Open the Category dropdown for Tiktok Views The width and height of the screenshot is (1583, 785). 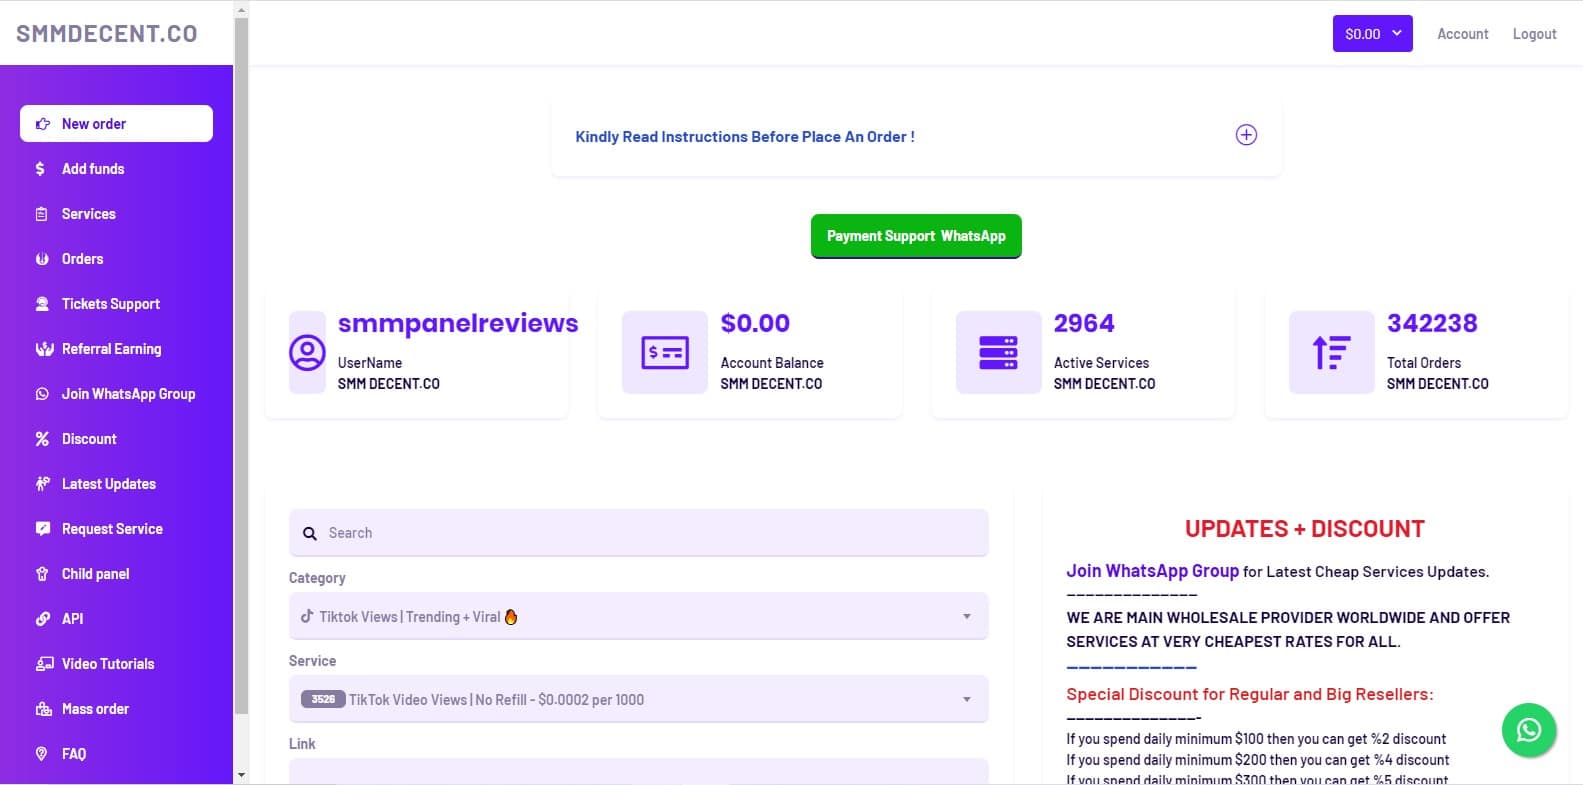(638, 617)
